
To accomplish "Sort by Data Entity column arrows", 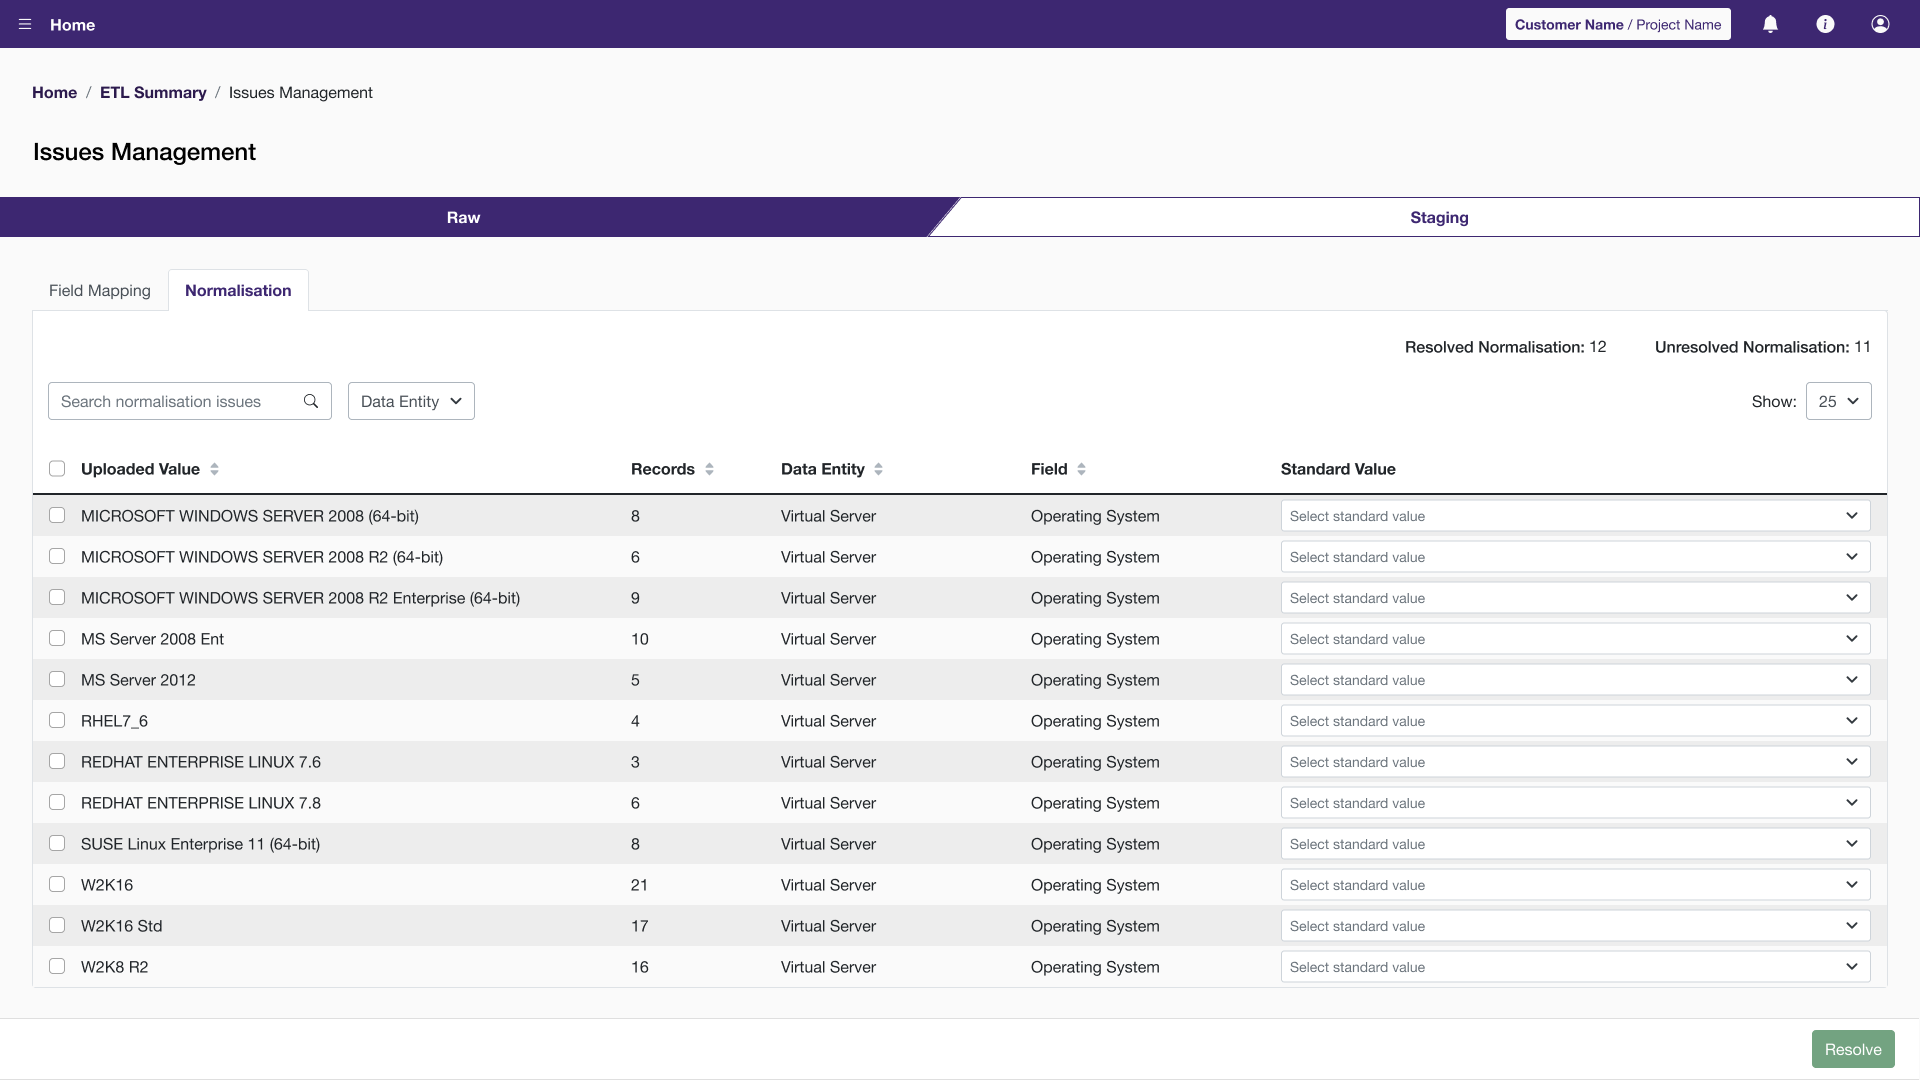I will coord(878,469).
